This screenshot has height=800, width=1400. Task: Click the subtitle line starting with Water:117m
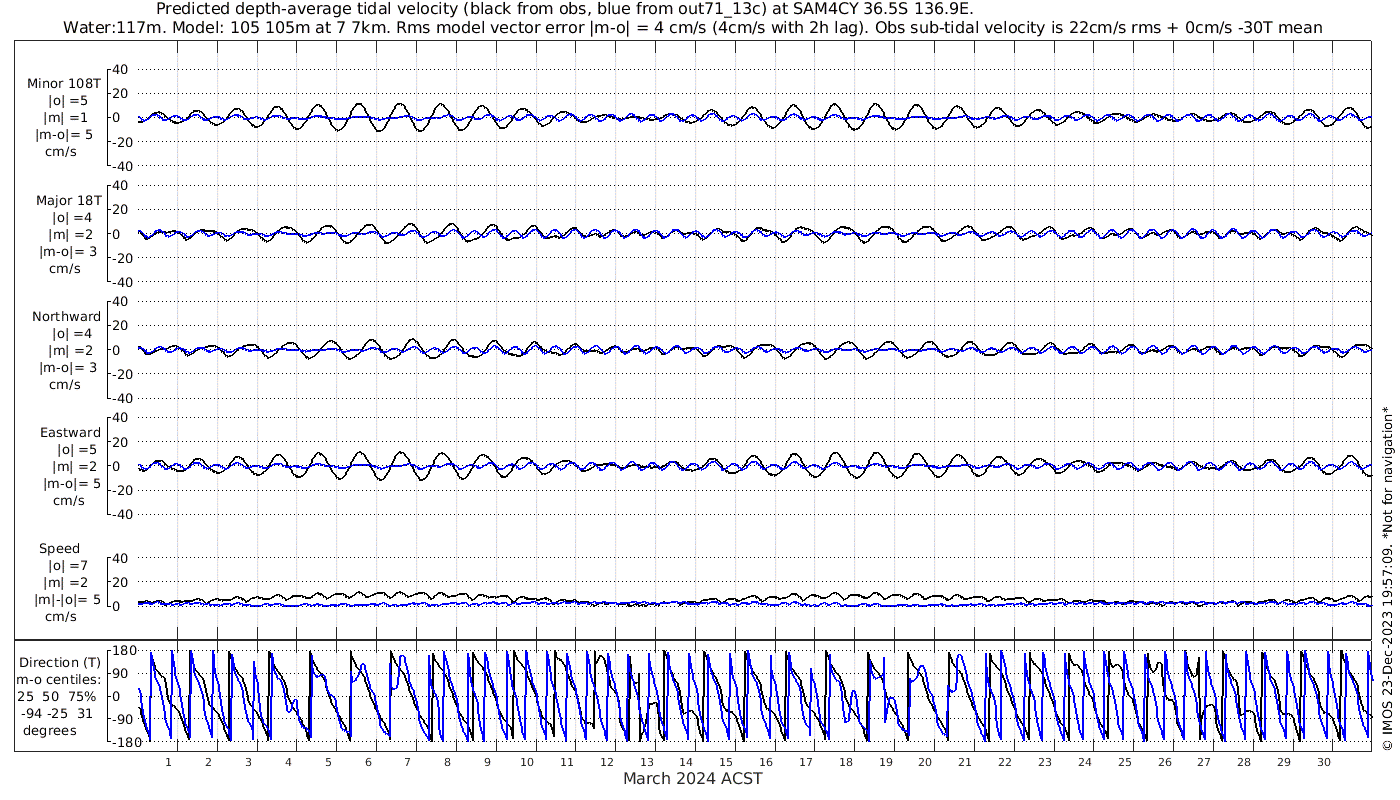[693, 28]
